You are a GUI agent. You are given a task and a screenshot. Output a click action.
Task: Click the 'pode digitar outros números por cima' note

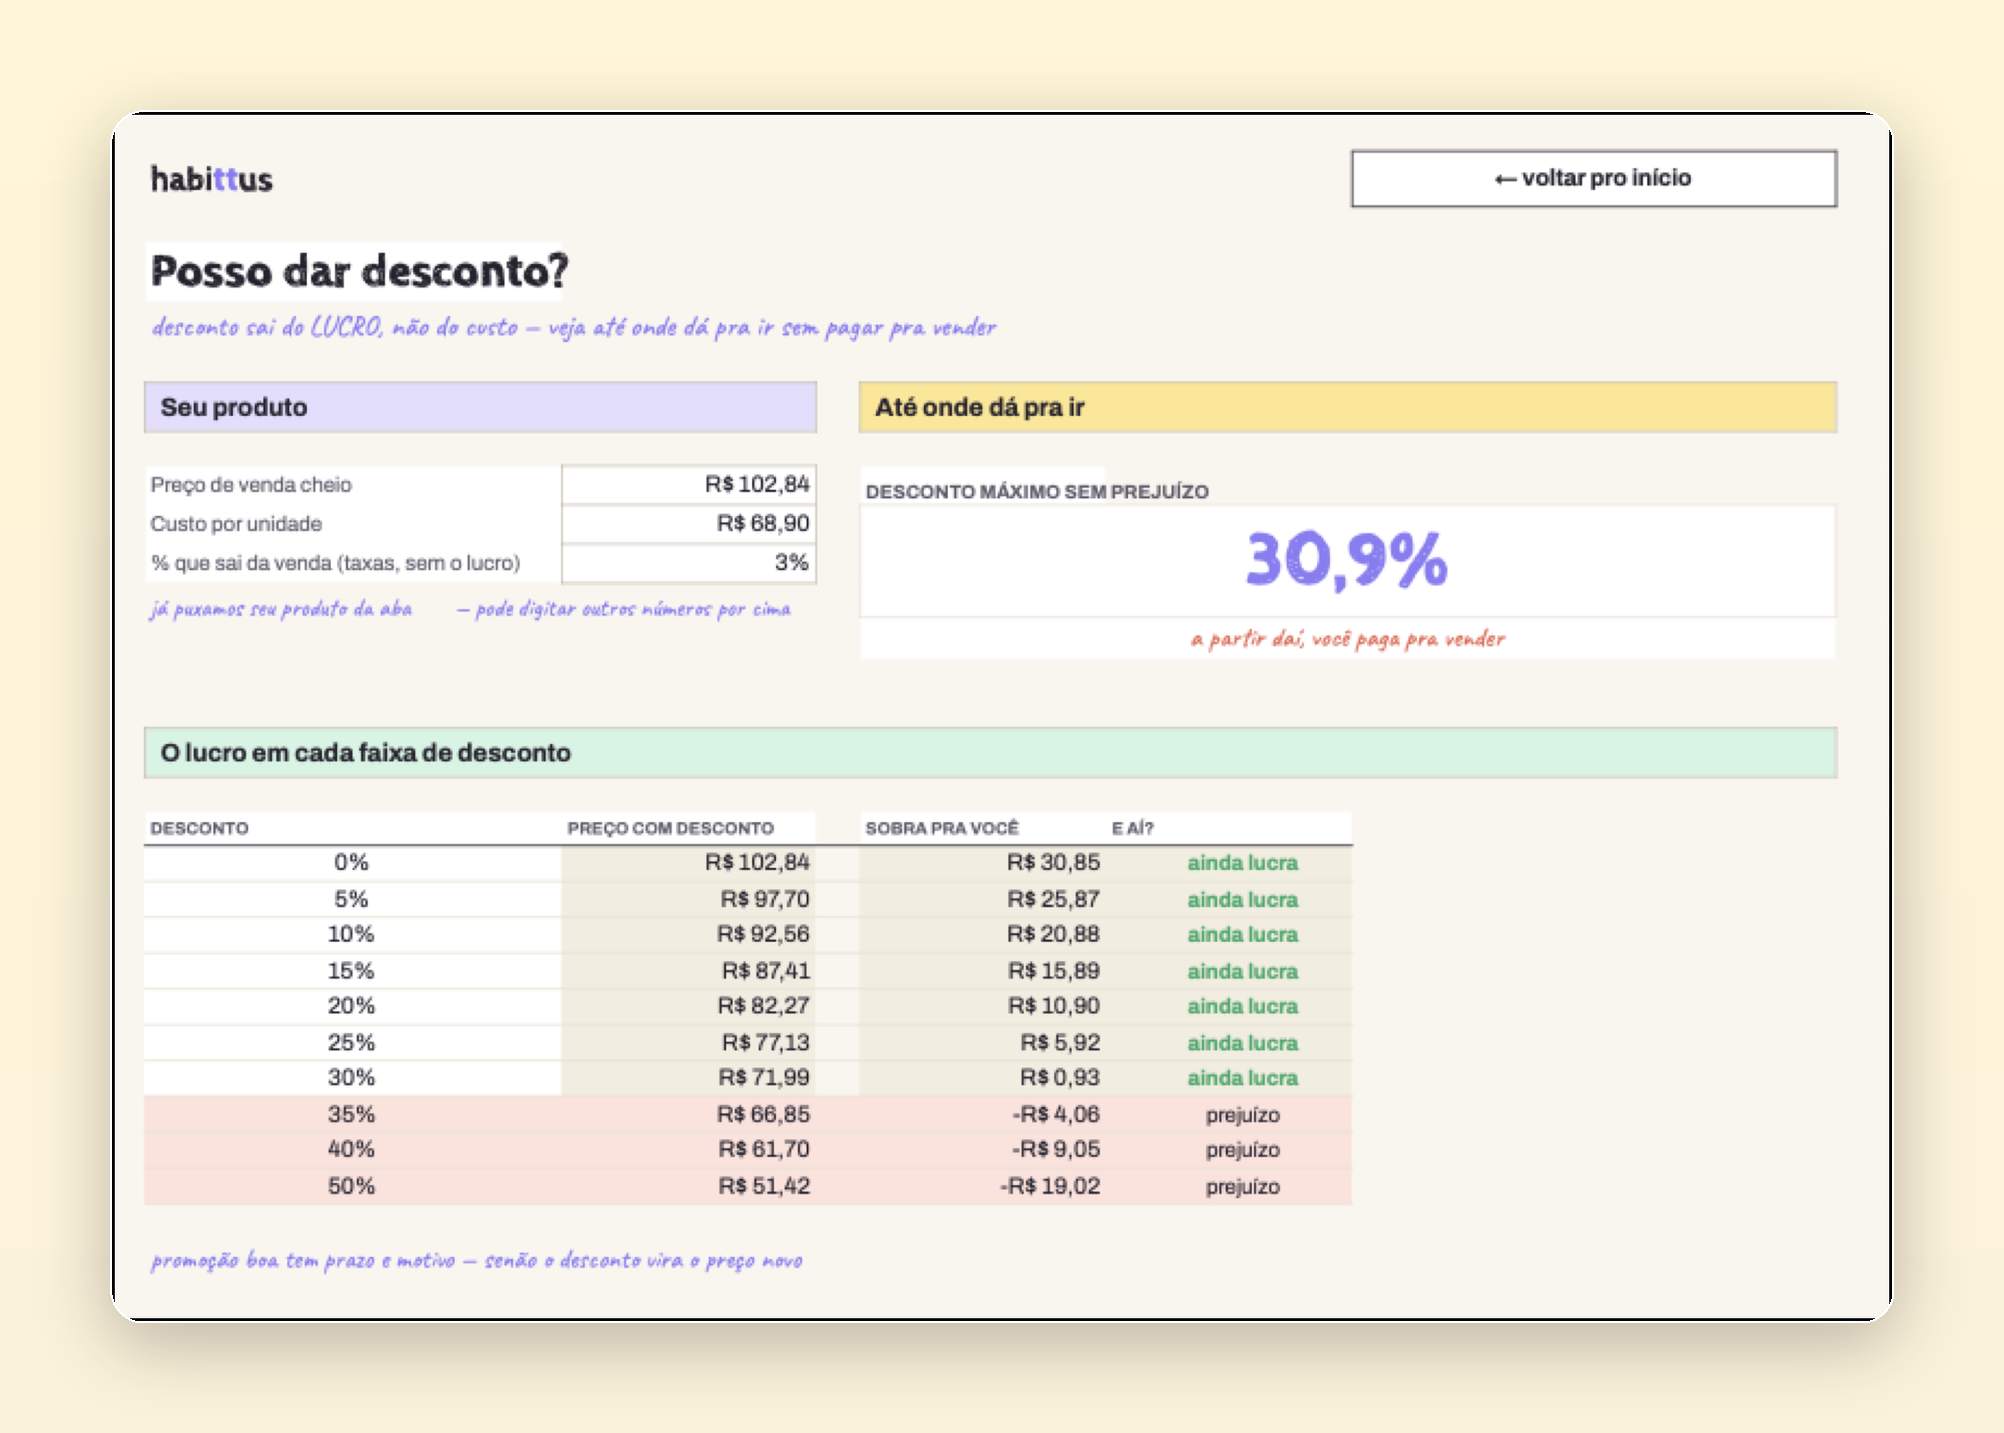pos(624,609)
